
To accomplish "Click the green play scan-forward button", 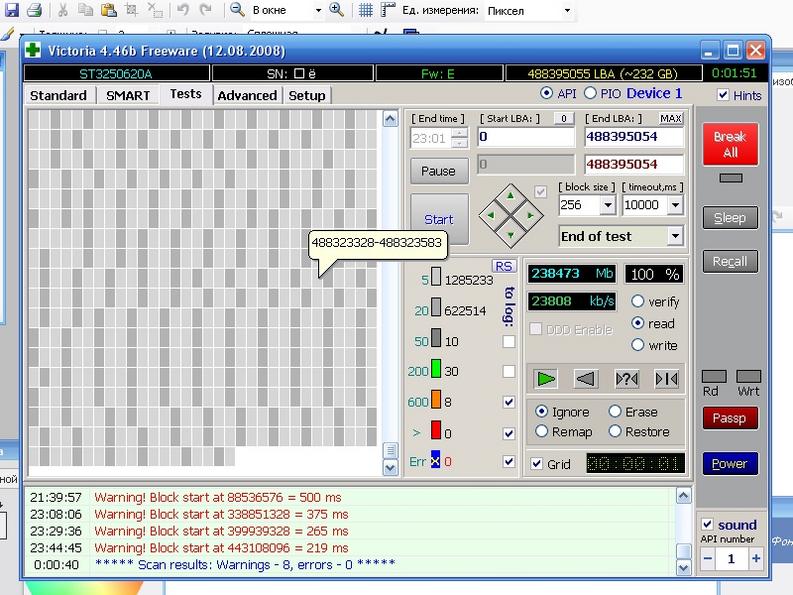I will 545,378.
